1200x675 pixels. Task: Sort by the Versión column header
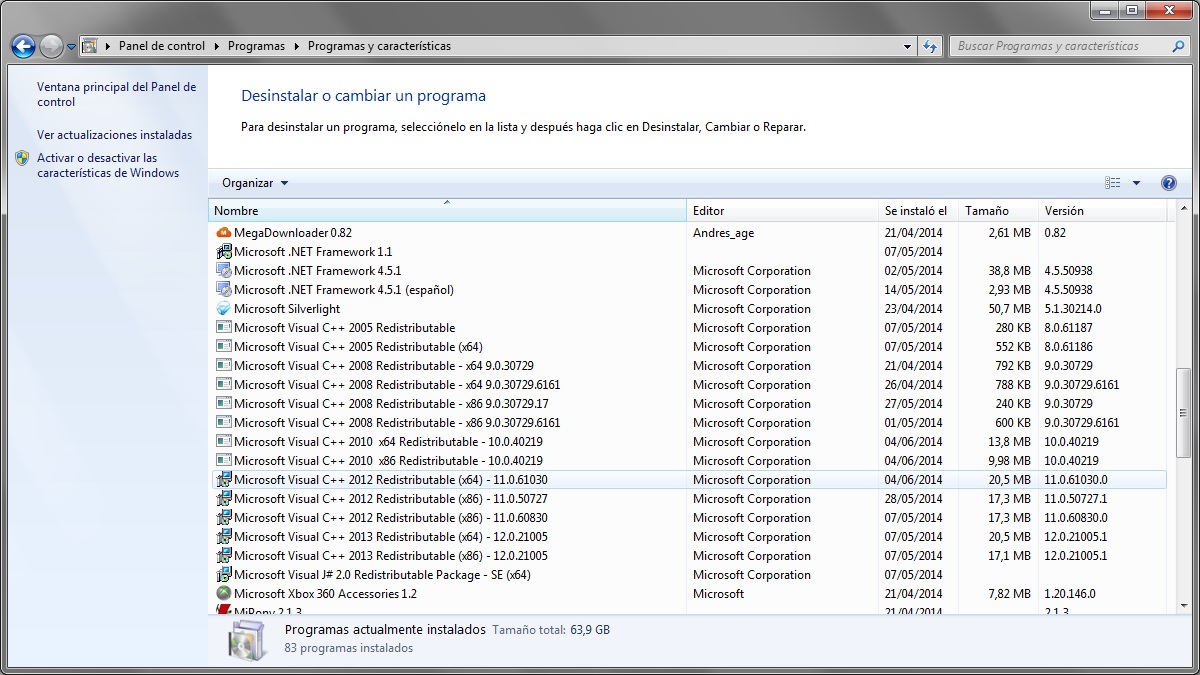point(1102,211)
